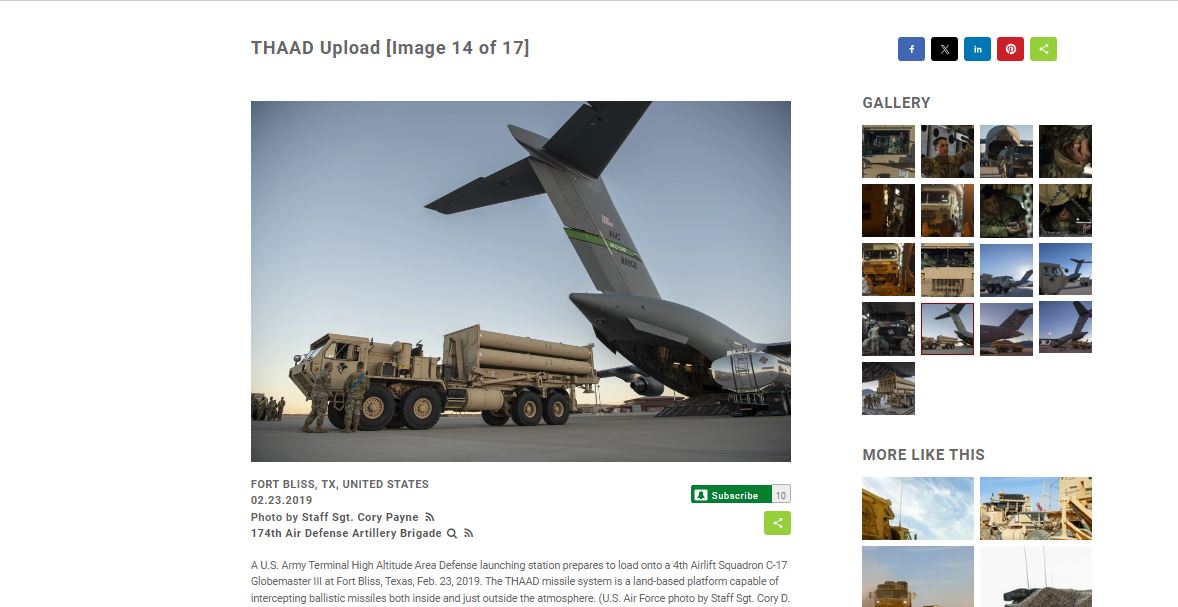Open the Staff Sgt. Cory Payne photographer link
The width and height of the screenshot is (1178, 607).
[334, 517]
